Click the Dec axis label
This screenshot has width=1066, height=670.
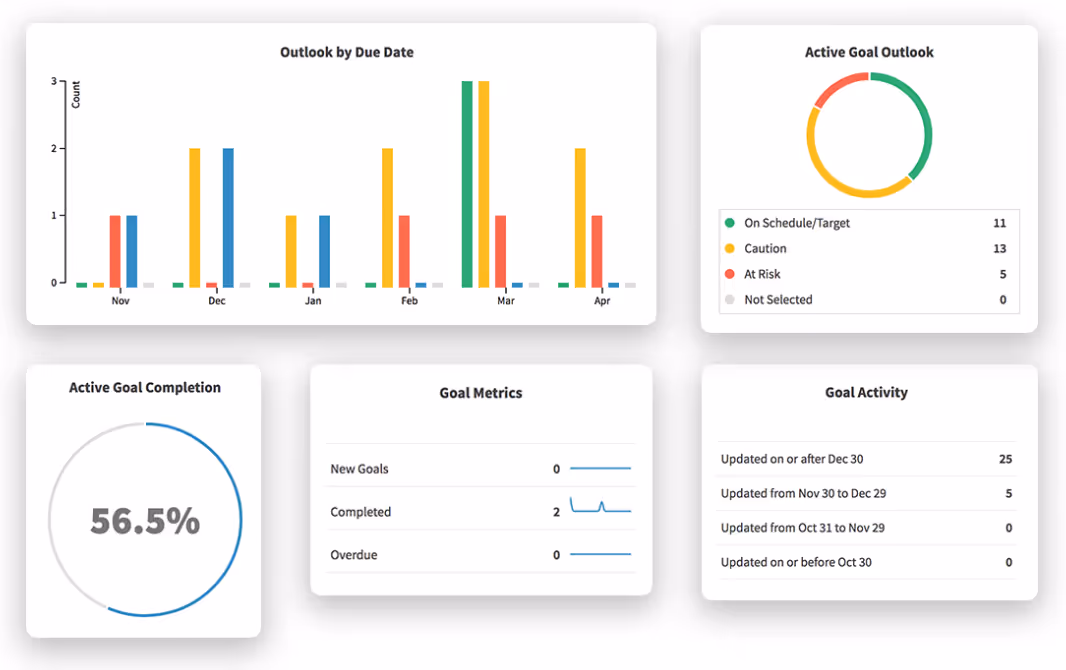point(217,300)
